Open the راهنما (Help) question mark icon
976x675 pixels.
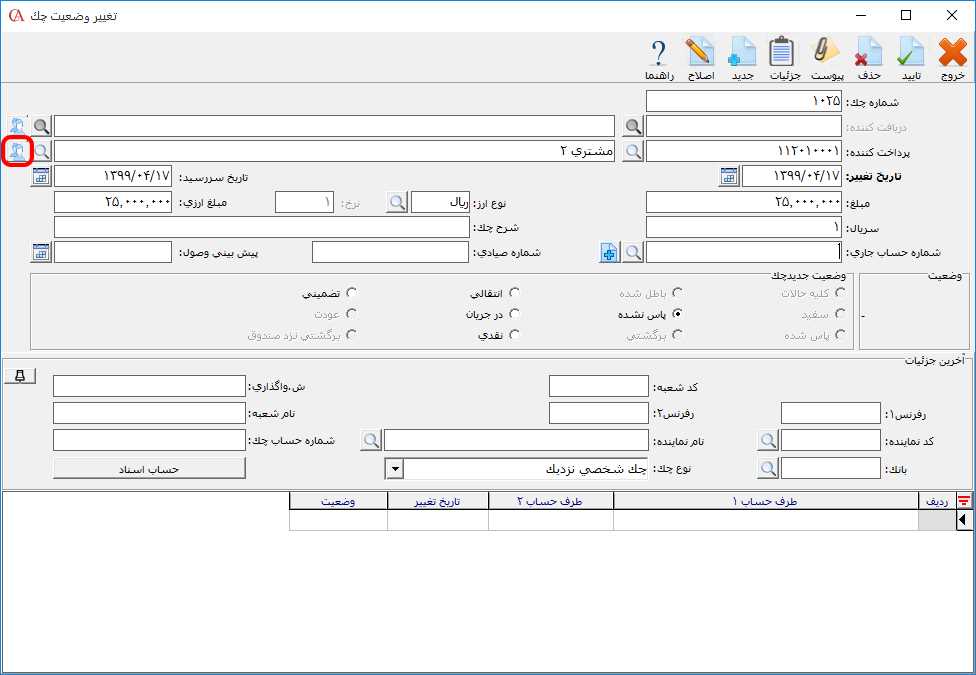[658, 53]
